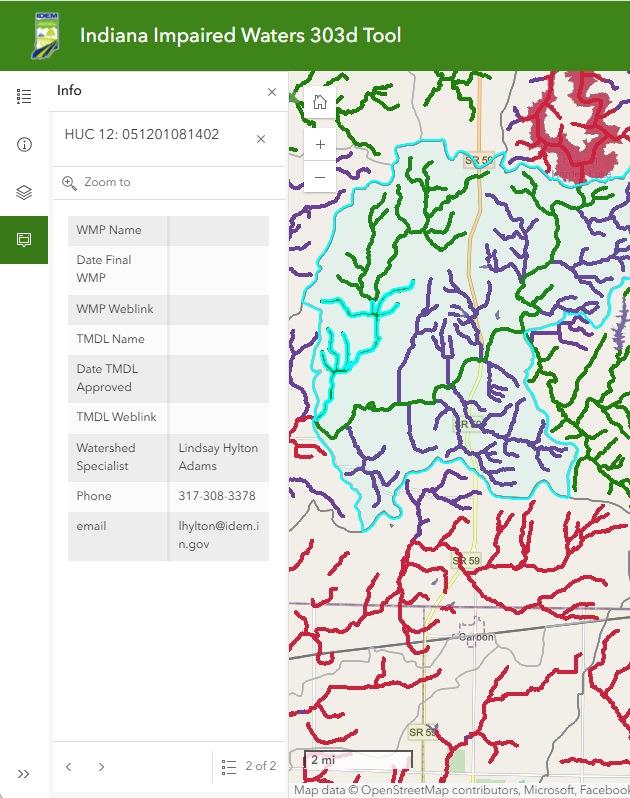
Task: Expand the sidebar with double chevron
Action: point(24,773)
